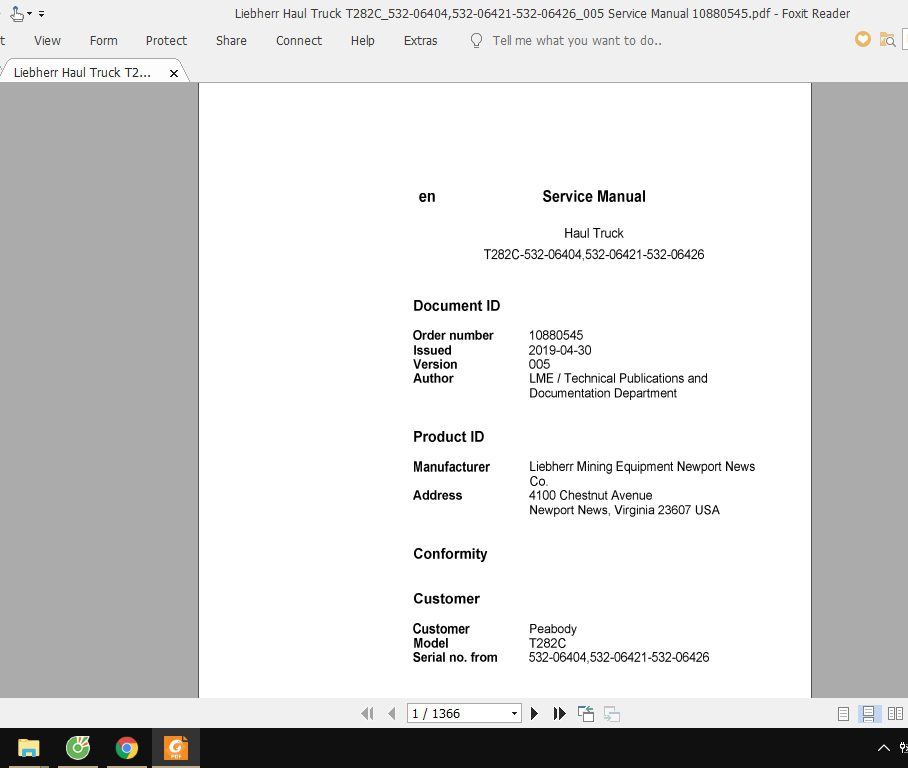Select the Liebherr Haul Truck document tab
This screenshot has width=908, height=768.
click(x=82, y=72)
